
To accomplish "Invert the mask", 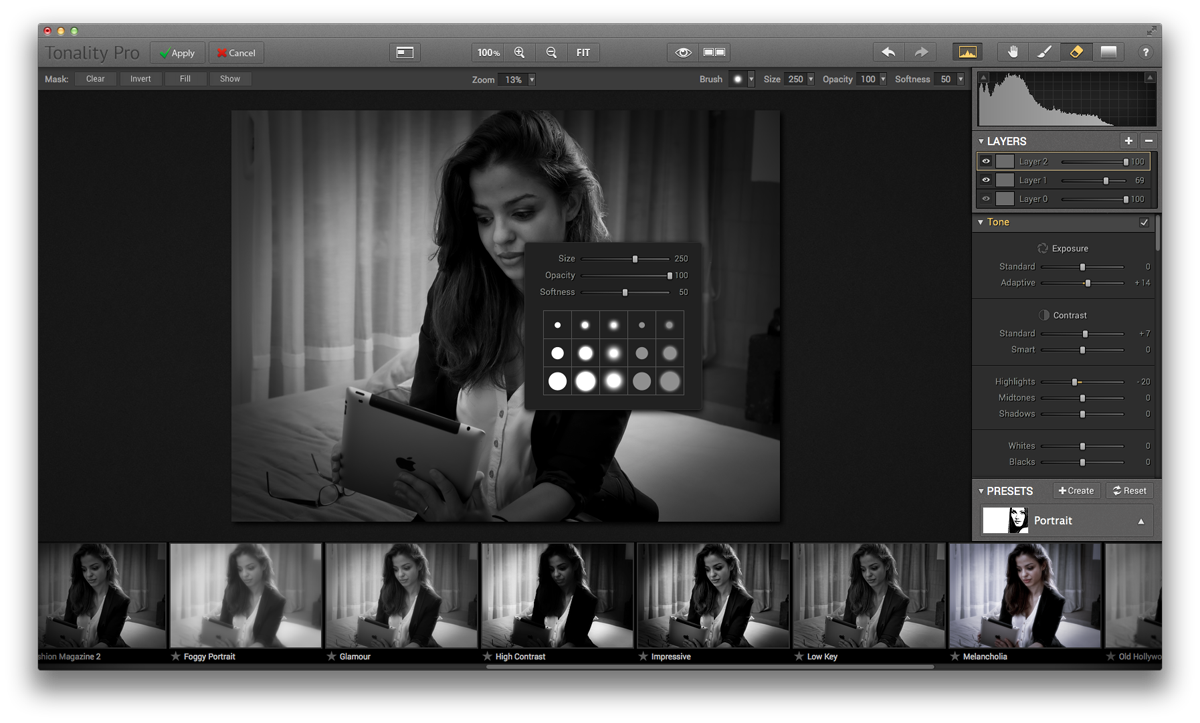I will pos(141,79).
